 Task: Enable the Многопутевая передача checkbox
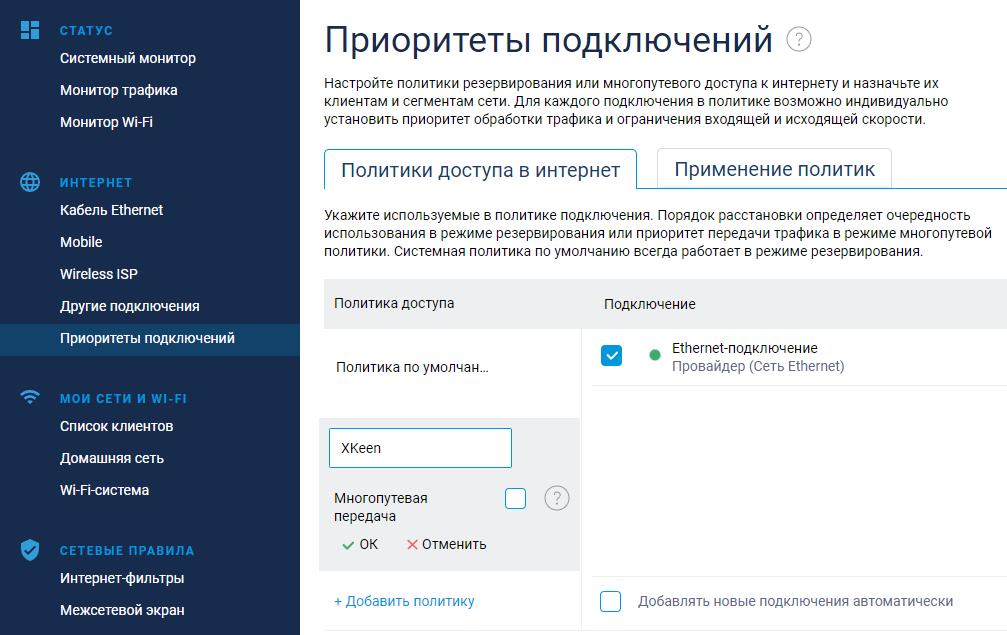[515, 498]
